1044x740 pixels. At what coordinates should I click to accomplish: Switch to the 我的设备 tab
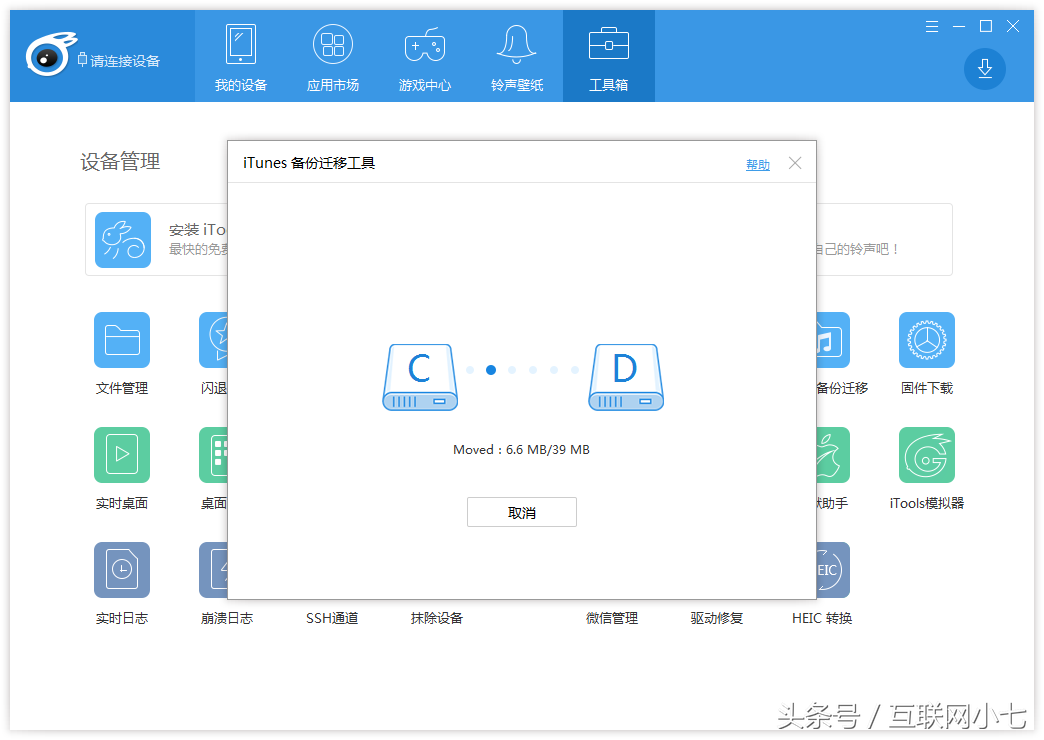[241, 58]
